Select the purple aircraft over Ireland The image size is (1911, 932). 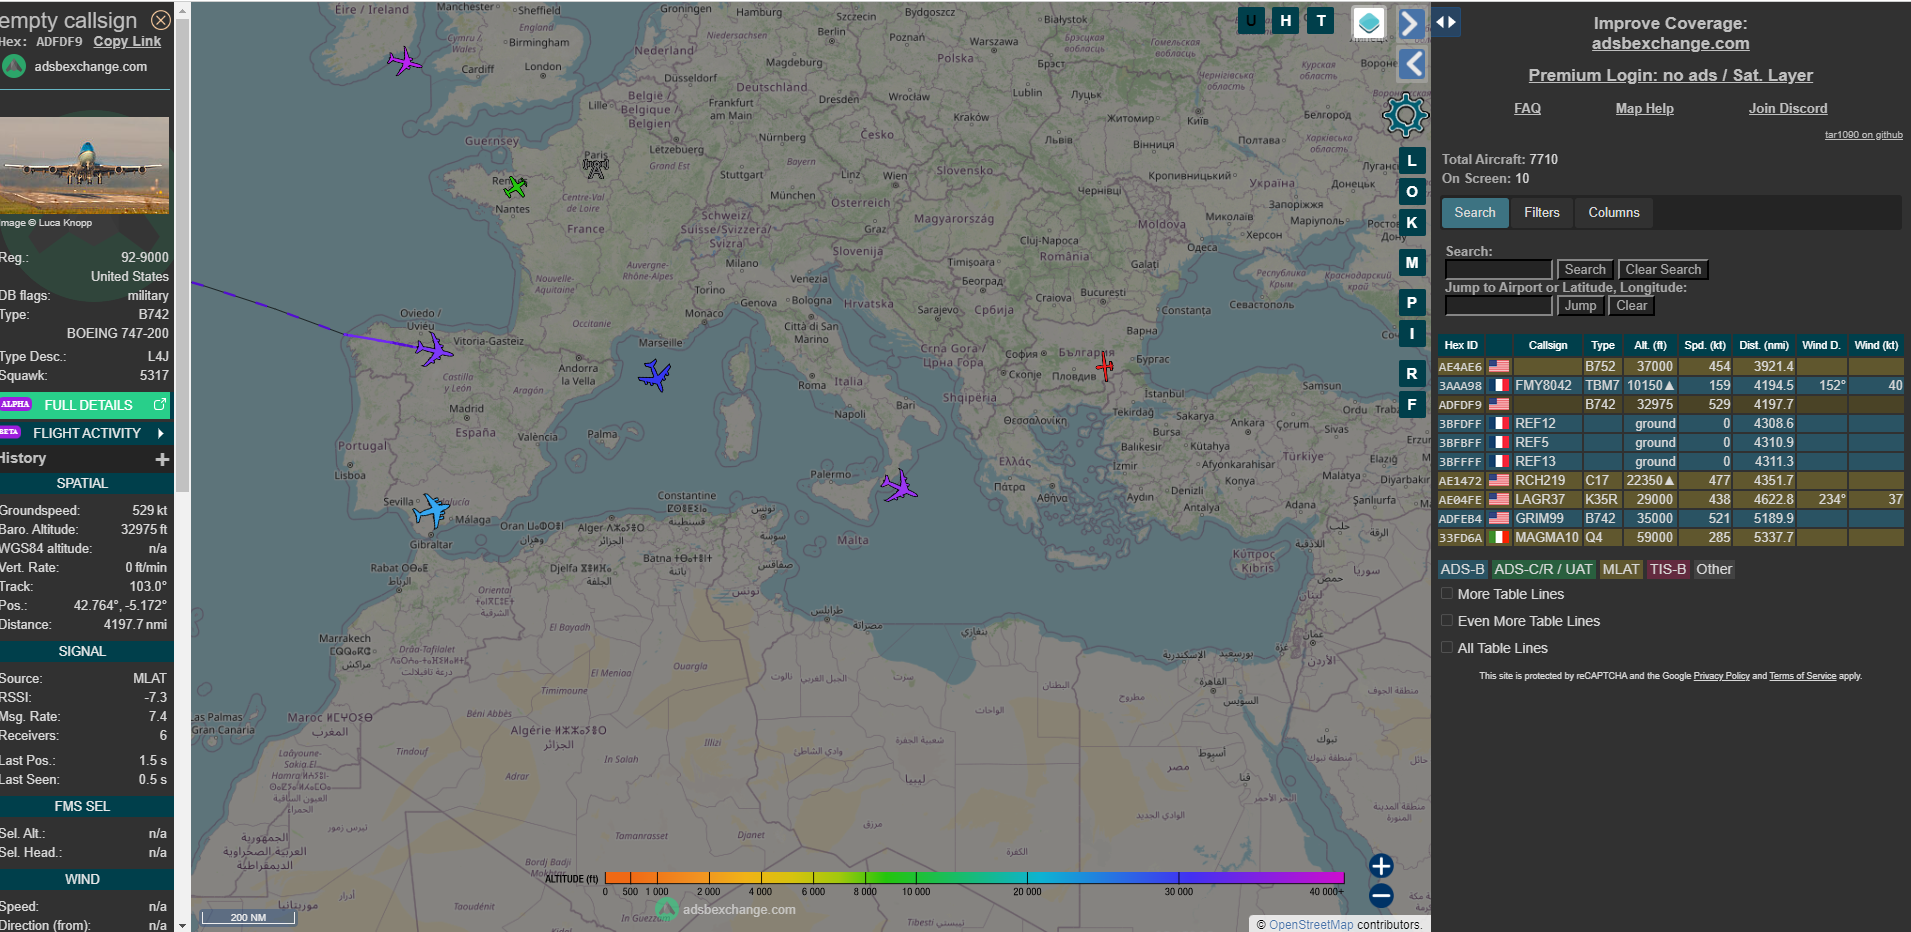[x=404, y=61]
